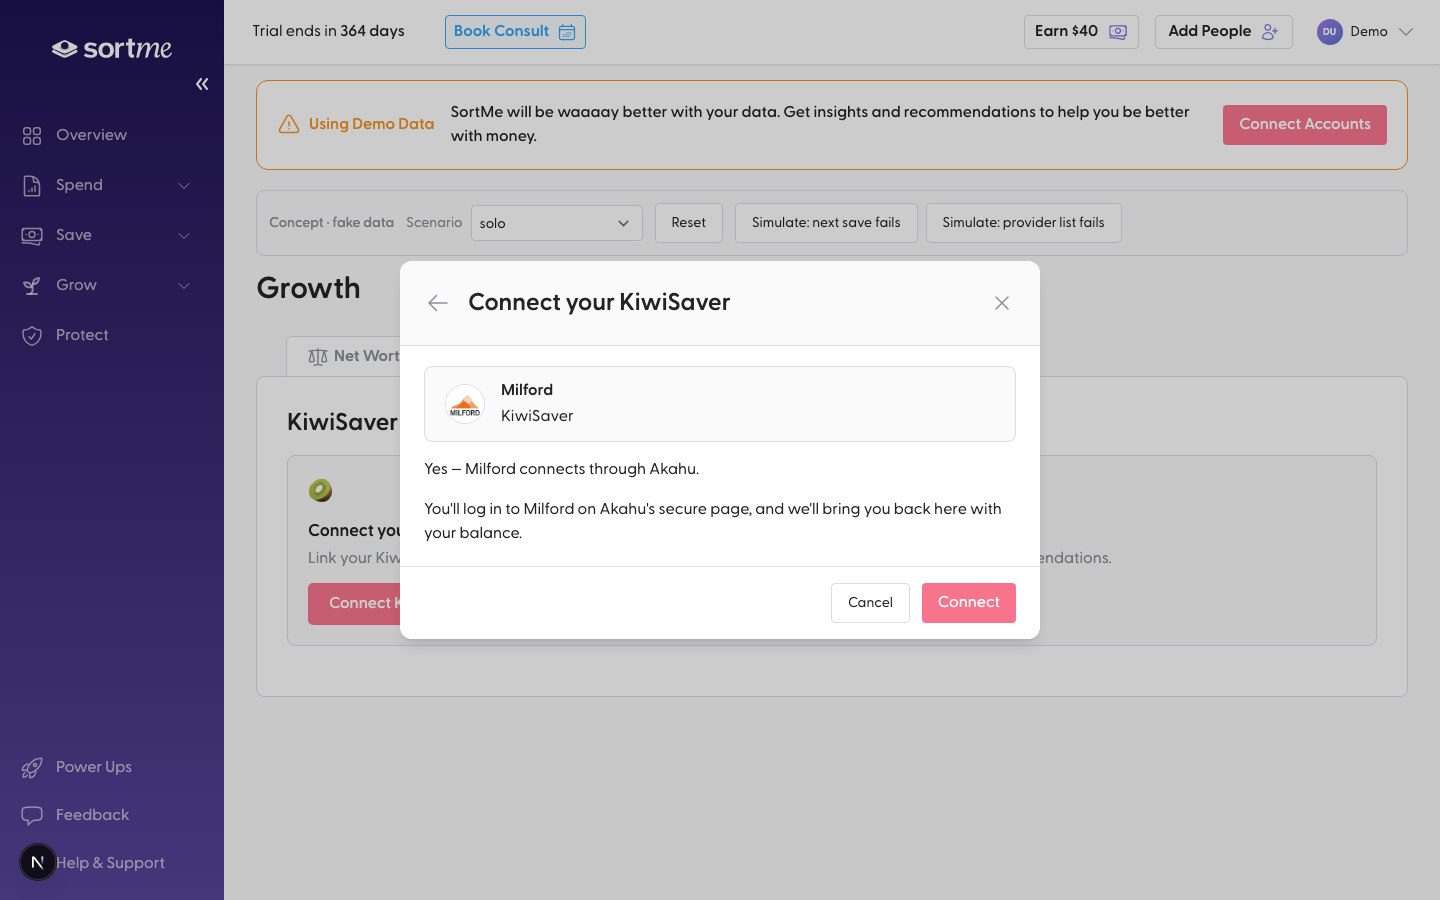Click the Connect Accounts button

pos(1305,125)
